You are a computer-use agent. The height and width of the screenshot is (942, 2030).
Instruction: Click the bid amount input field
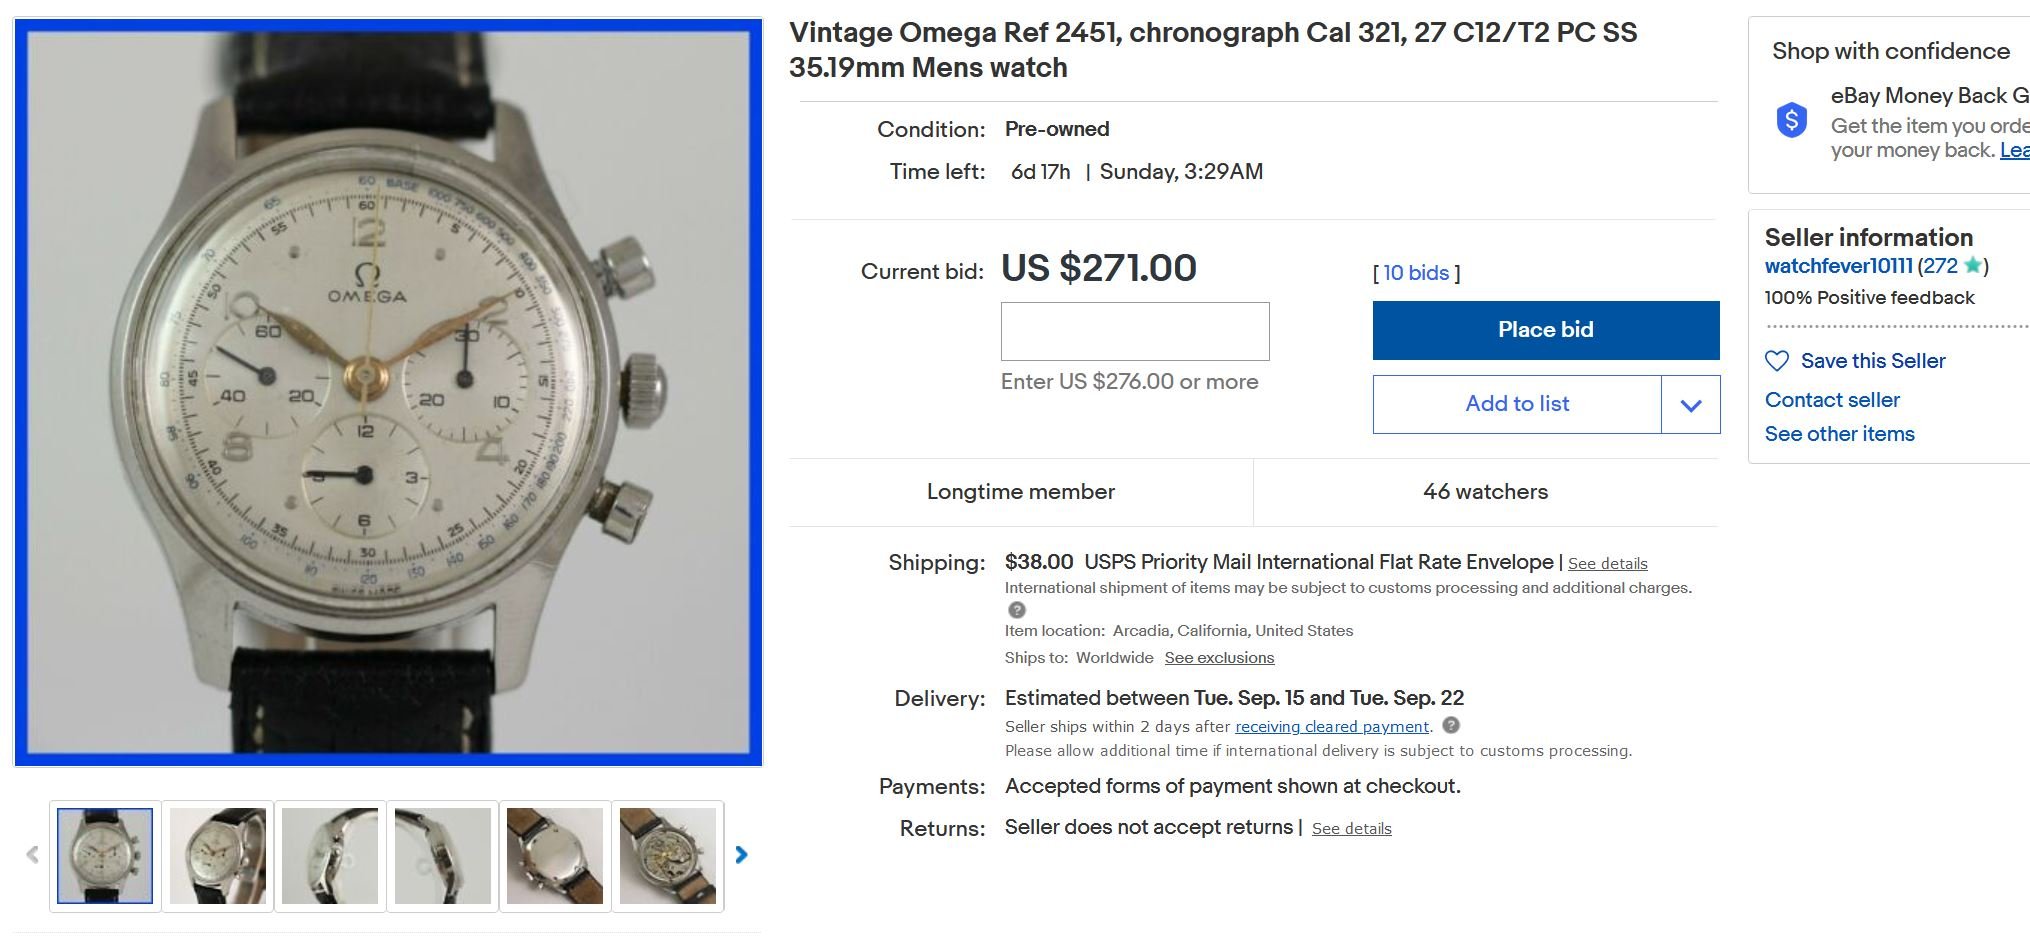coord(1135,332)
